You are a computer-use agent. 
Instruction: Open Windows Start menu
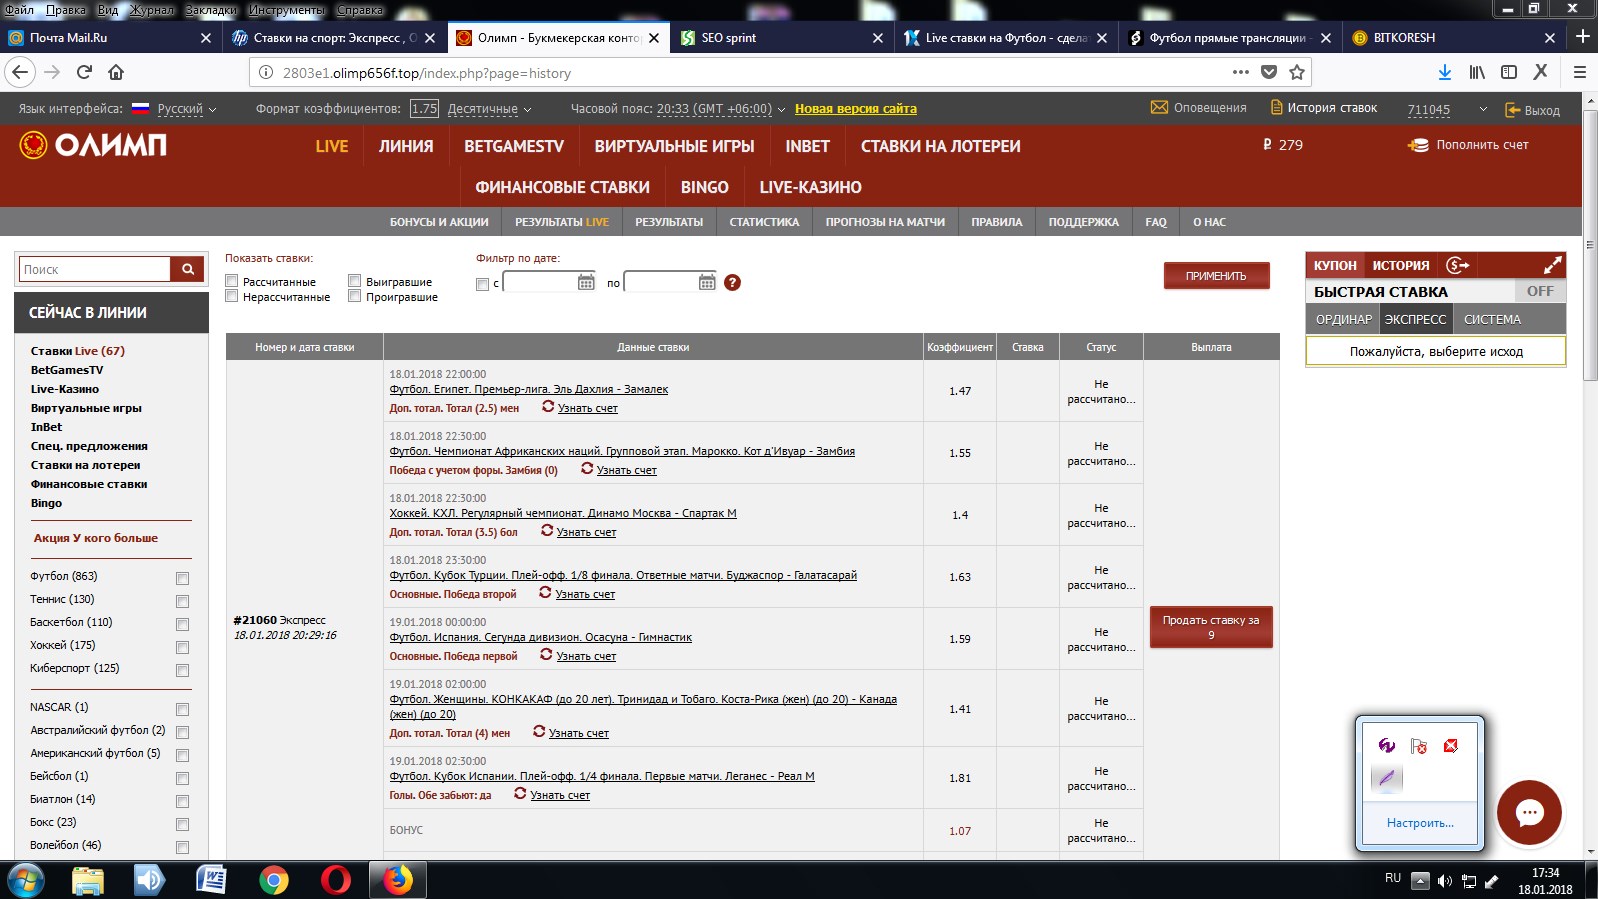pos(25,881)
